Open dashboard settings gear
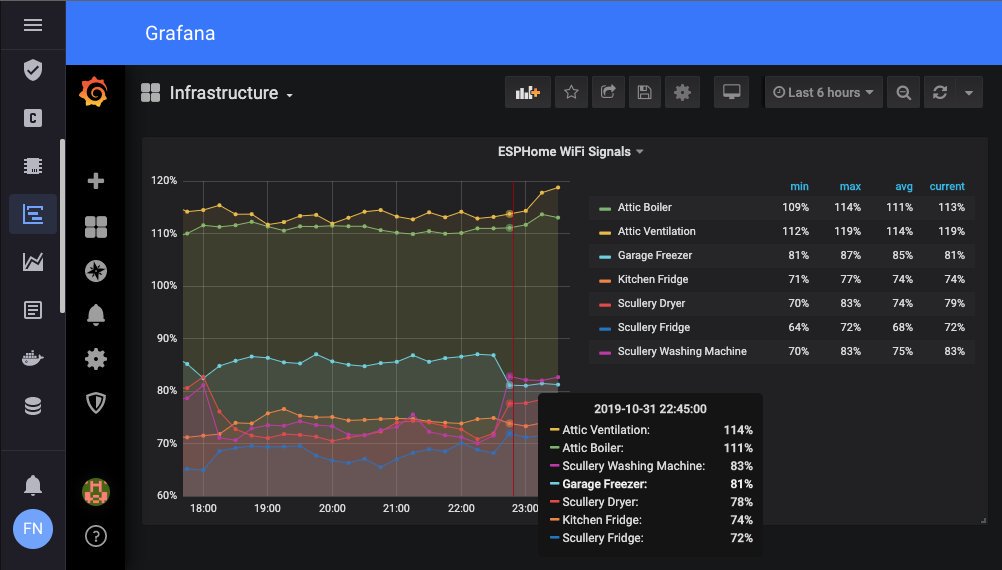The image size is (1002, 570). (682, 93)
